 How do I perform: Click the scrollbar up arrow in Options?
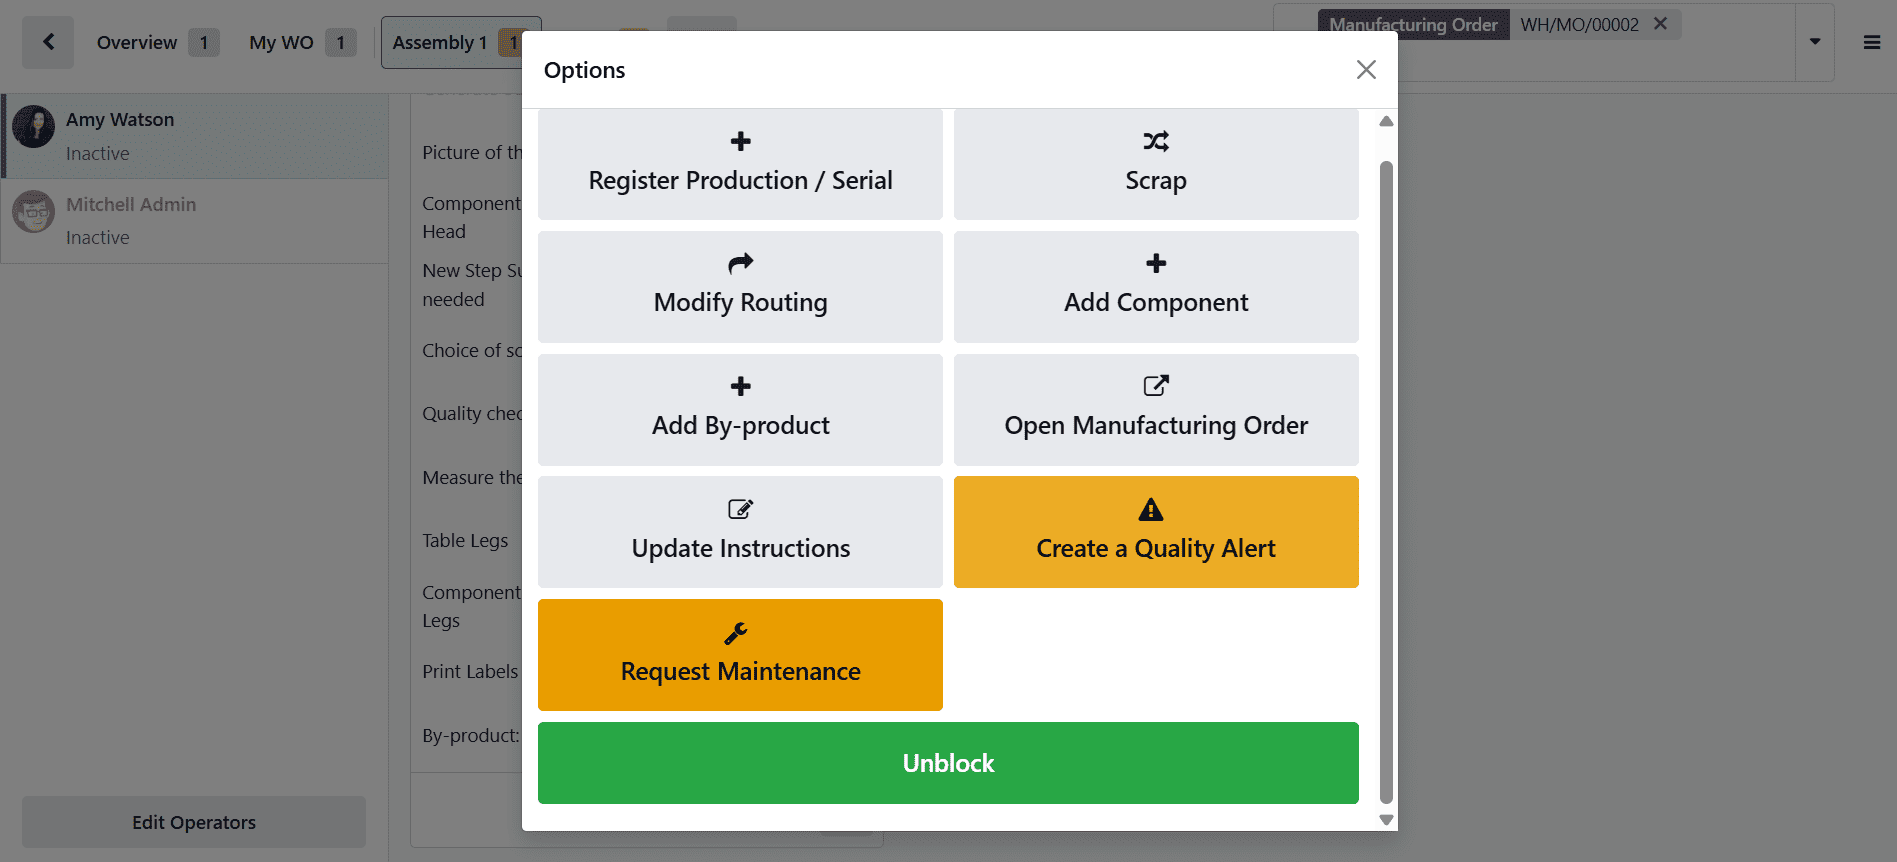click(1386, 121)
